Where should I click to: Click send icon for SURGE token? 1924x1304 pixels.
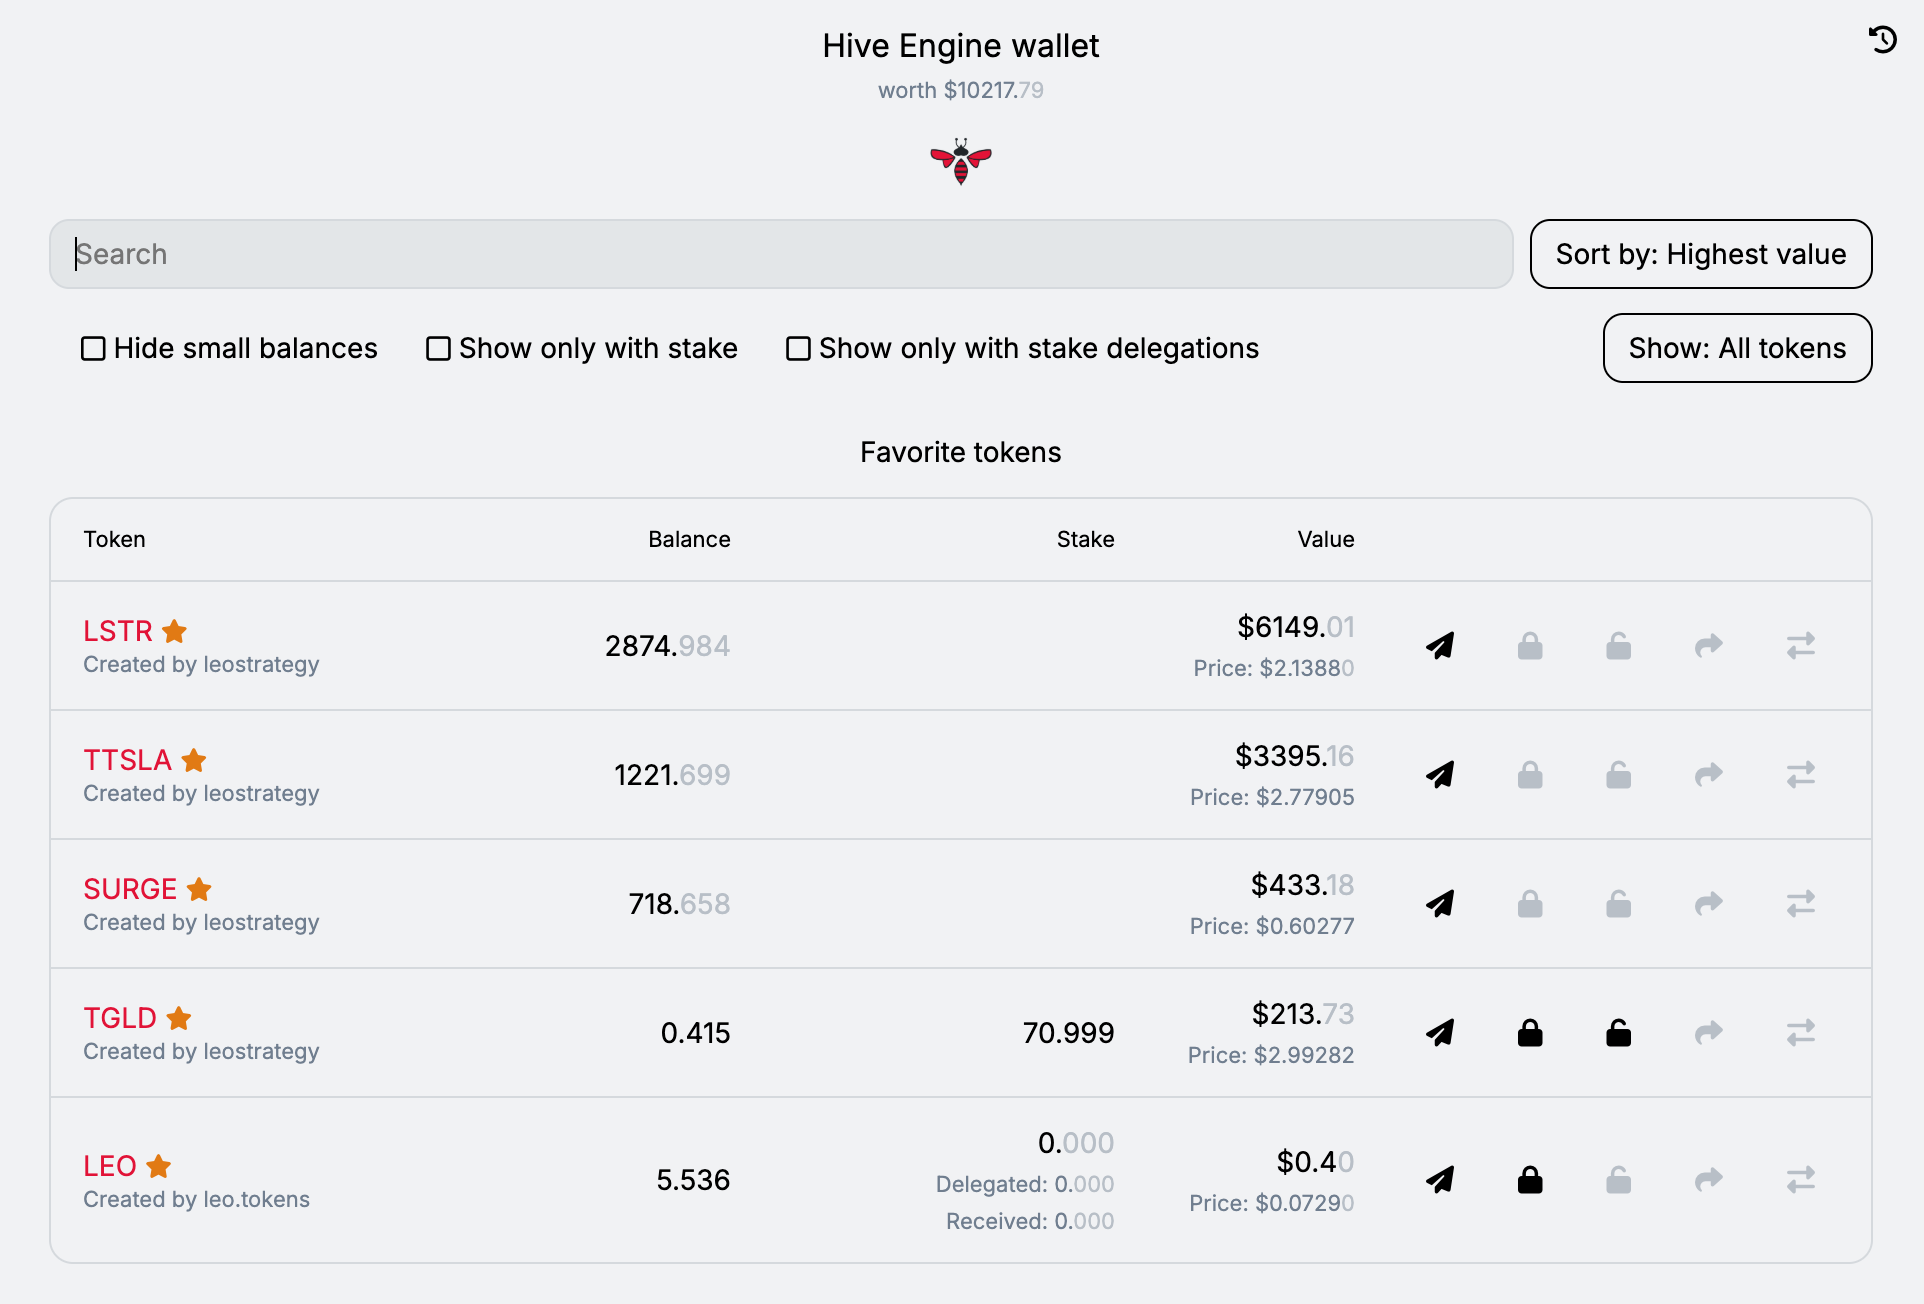pos(1440,904)
